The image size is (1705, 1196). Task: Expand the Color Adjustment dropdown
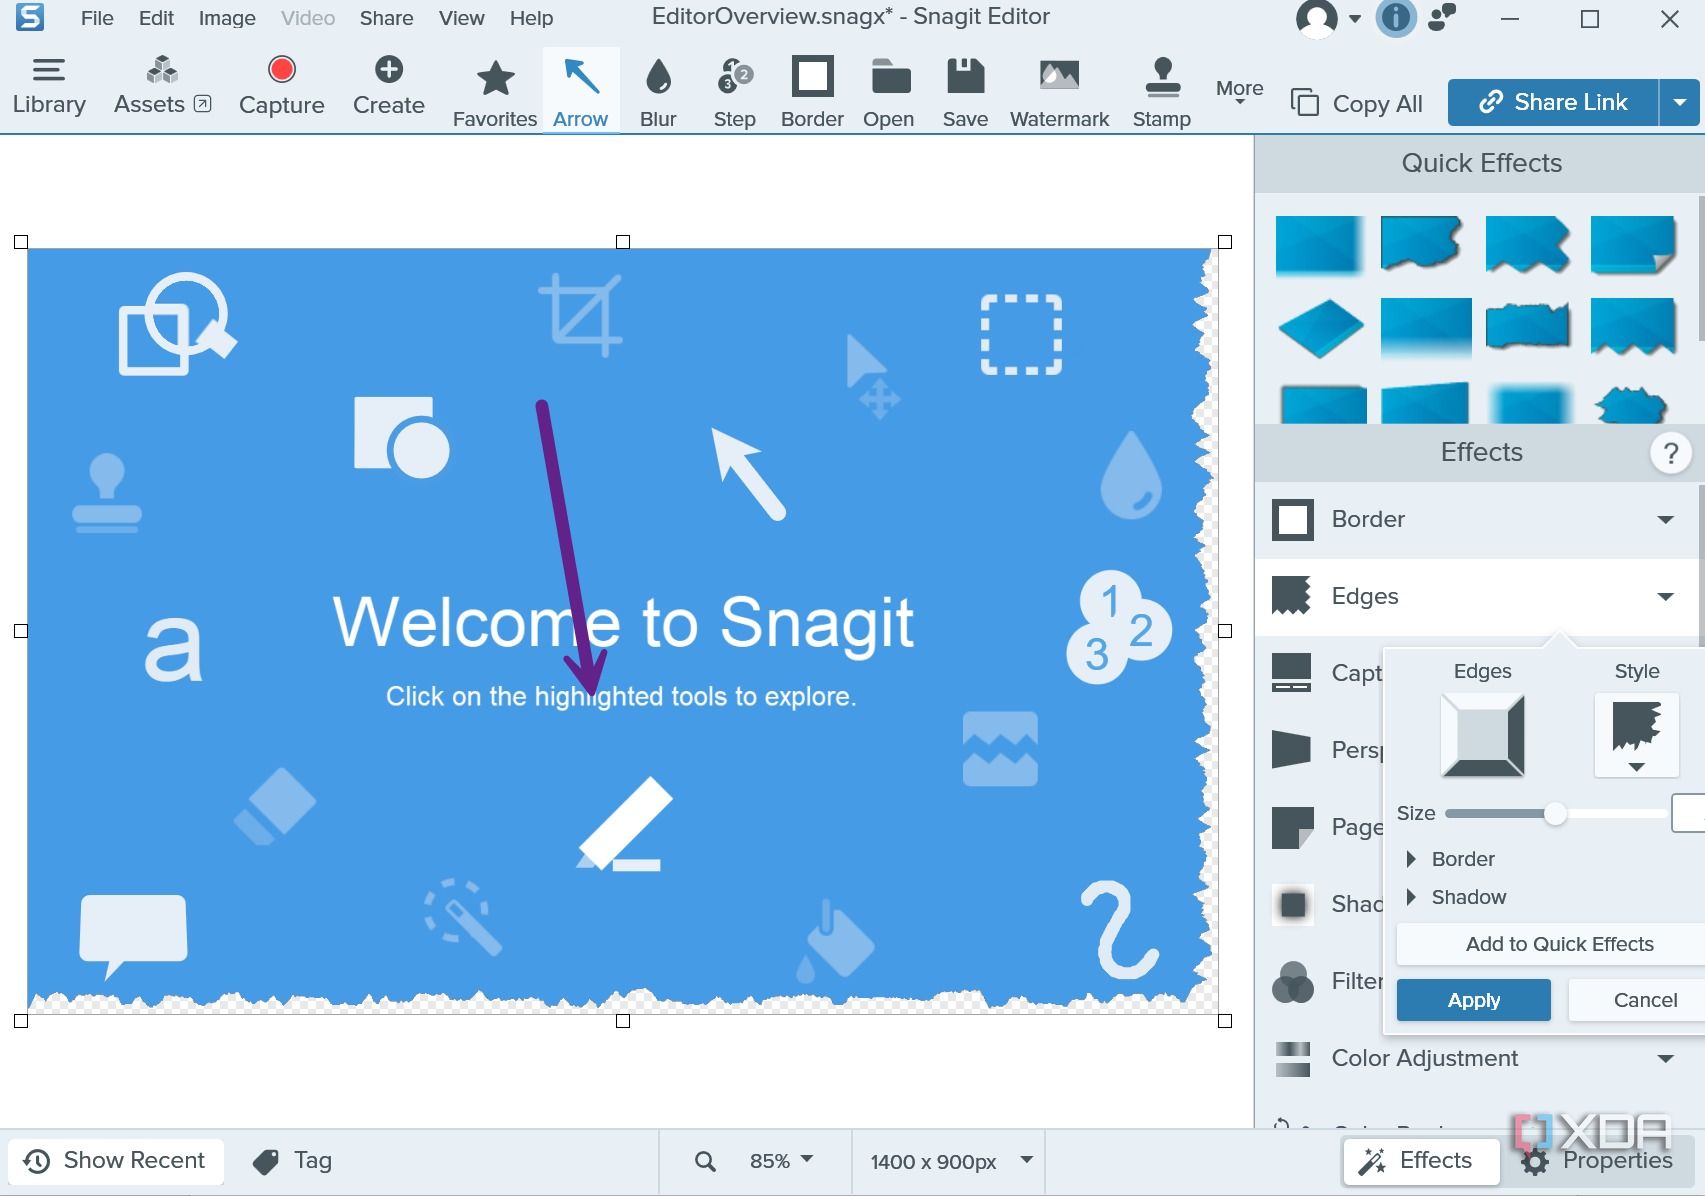pos(1665,1058)
